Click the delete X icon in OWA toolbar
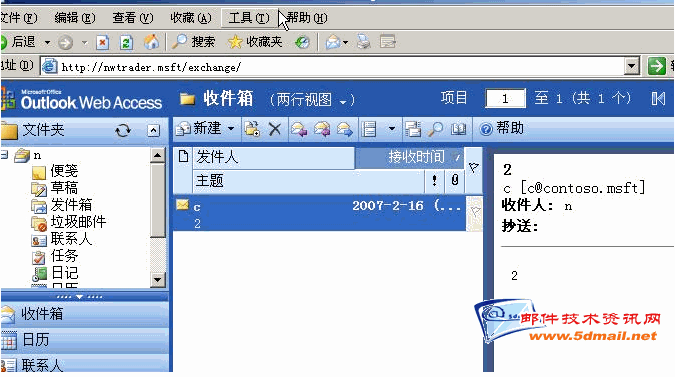Screen dimensions: 675x377 275,129
